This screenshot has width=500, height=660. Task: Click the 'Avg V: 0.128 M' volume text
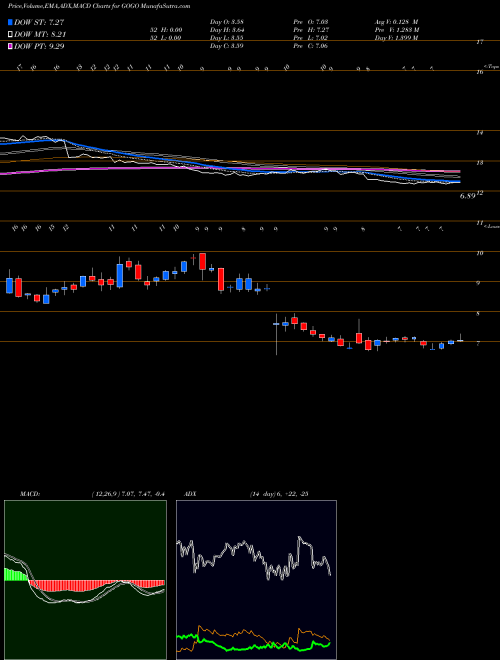396,22
